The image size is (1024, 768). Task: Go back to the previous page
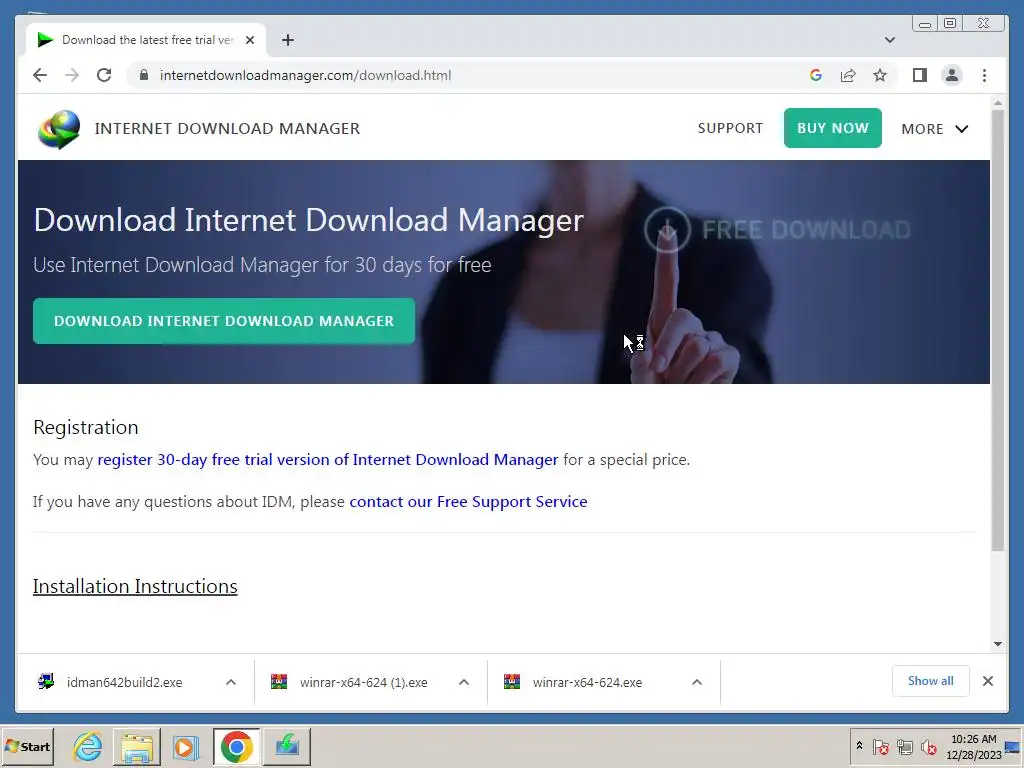point(40,75)
